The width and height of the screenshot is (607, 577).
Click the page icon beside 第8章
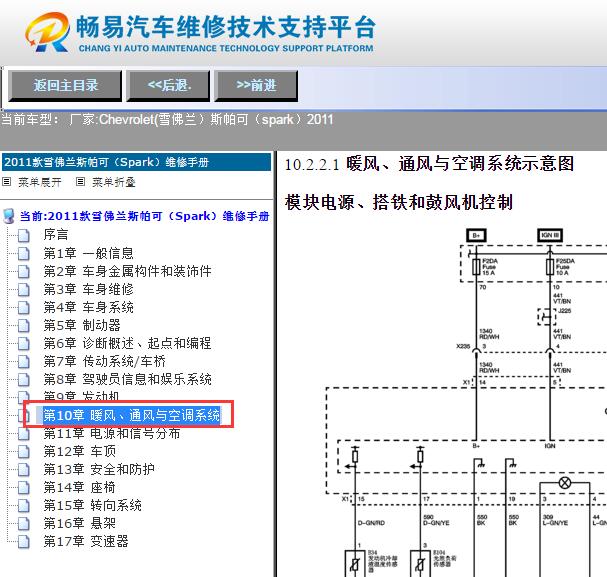[24, 379]
